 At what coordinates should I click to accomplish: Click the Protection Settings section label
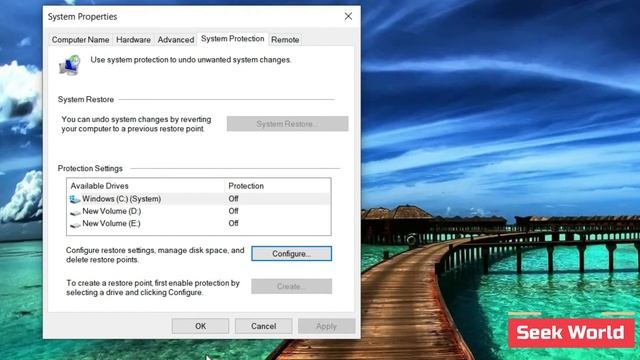(x=90, y=169)
